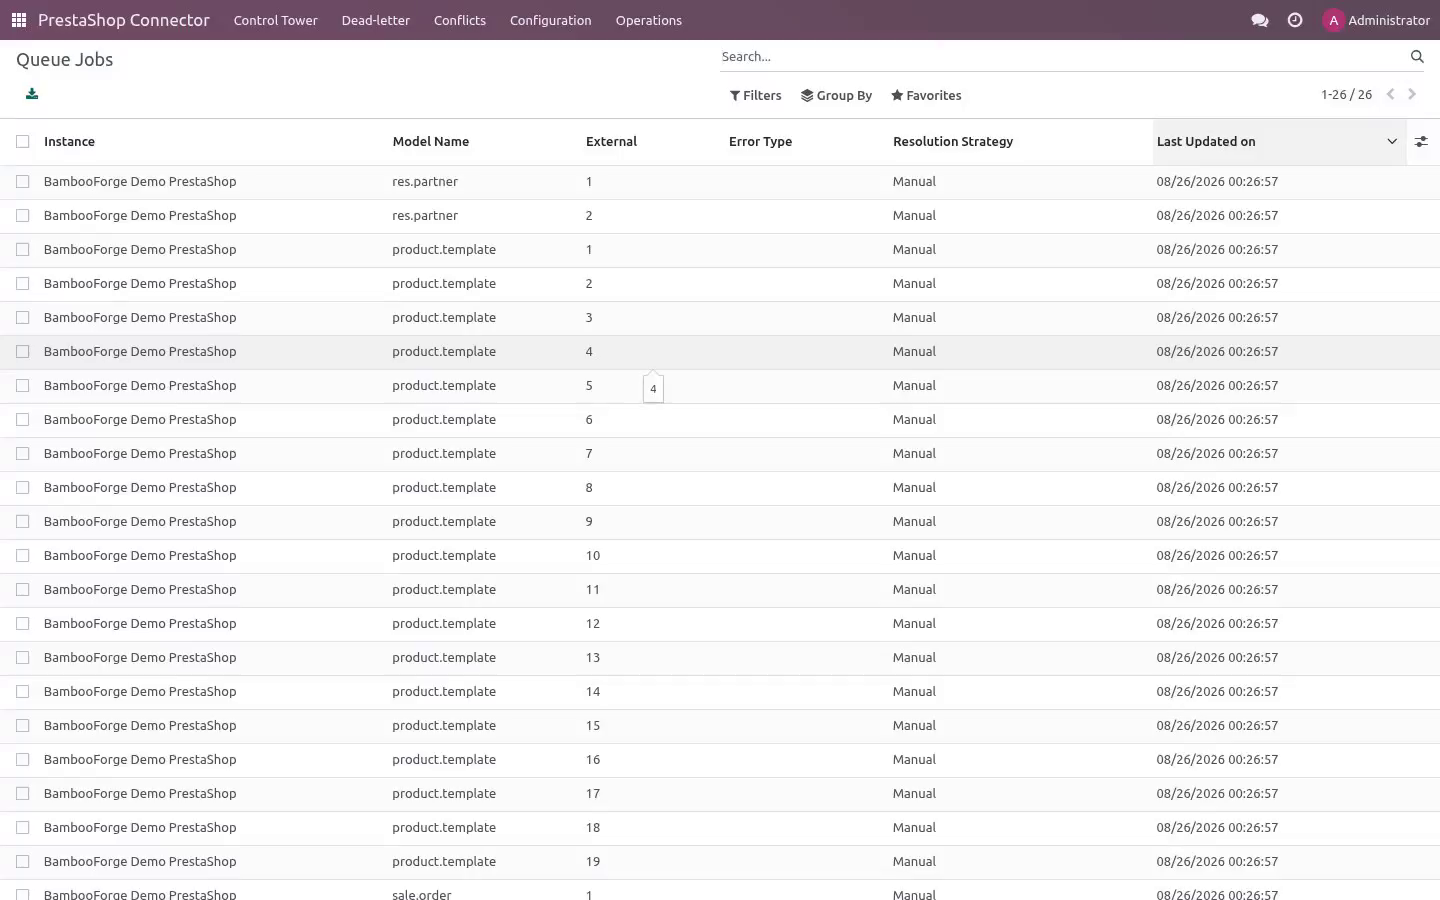Tick checkbox for res.partner external 2 row
Image resolution: width=1440 pixels, height=900 pixels.
(x=23, y=216)
